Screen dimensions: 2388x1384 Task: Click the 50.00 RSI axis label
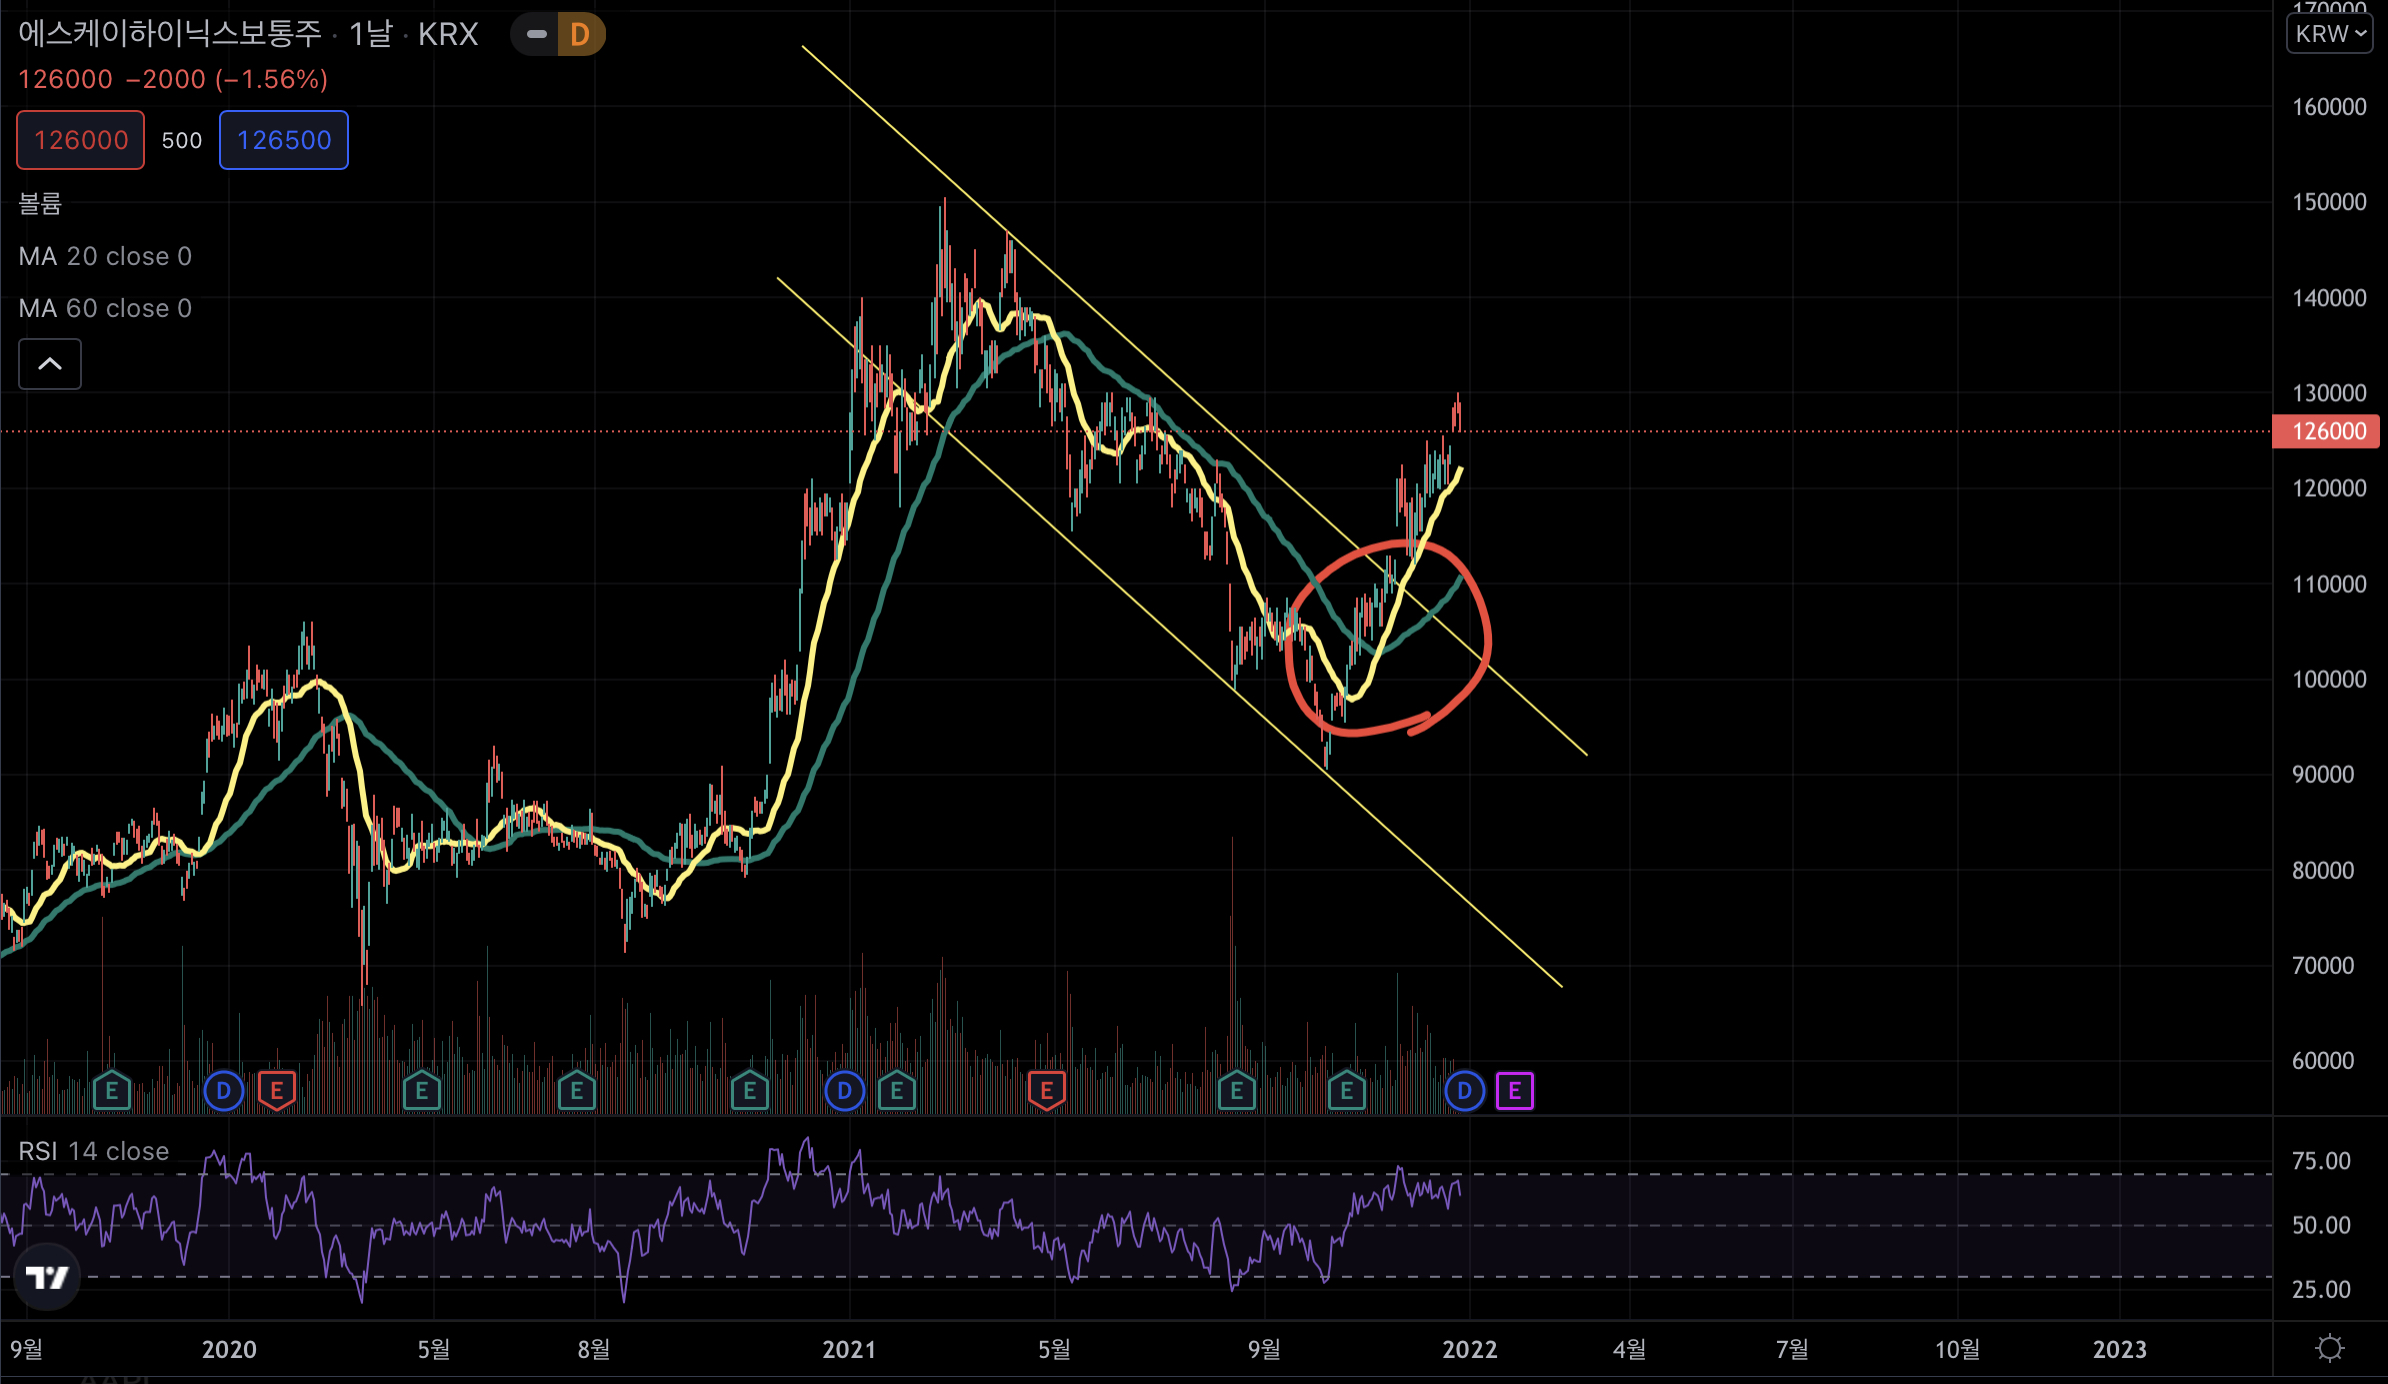[2321, 1225]
